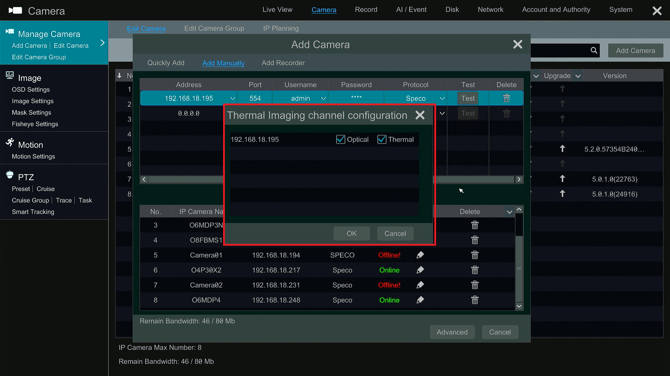Open the Account and Authority menu
Image resolution: width=670 pixels, height=376 pixels.
(x=556, y=9)
